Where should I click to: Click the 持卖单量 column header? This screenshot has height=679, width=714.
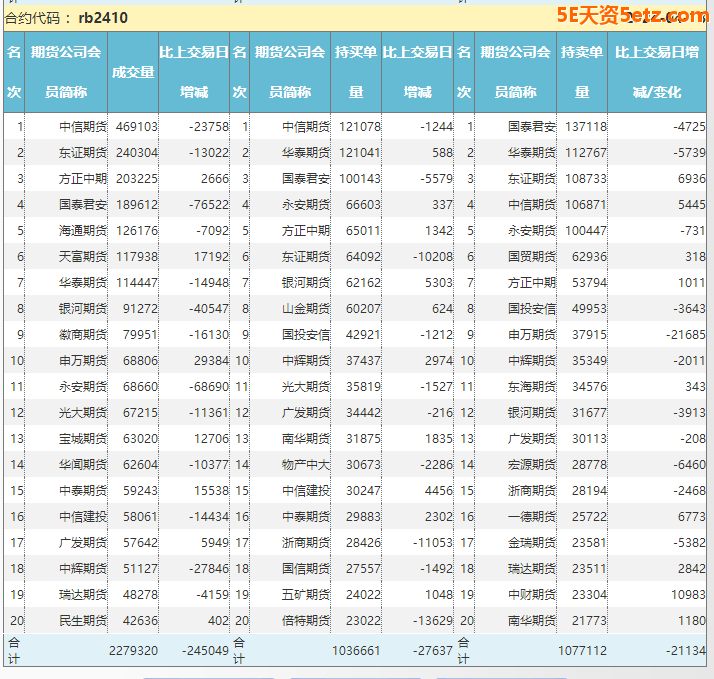(581, 72)
